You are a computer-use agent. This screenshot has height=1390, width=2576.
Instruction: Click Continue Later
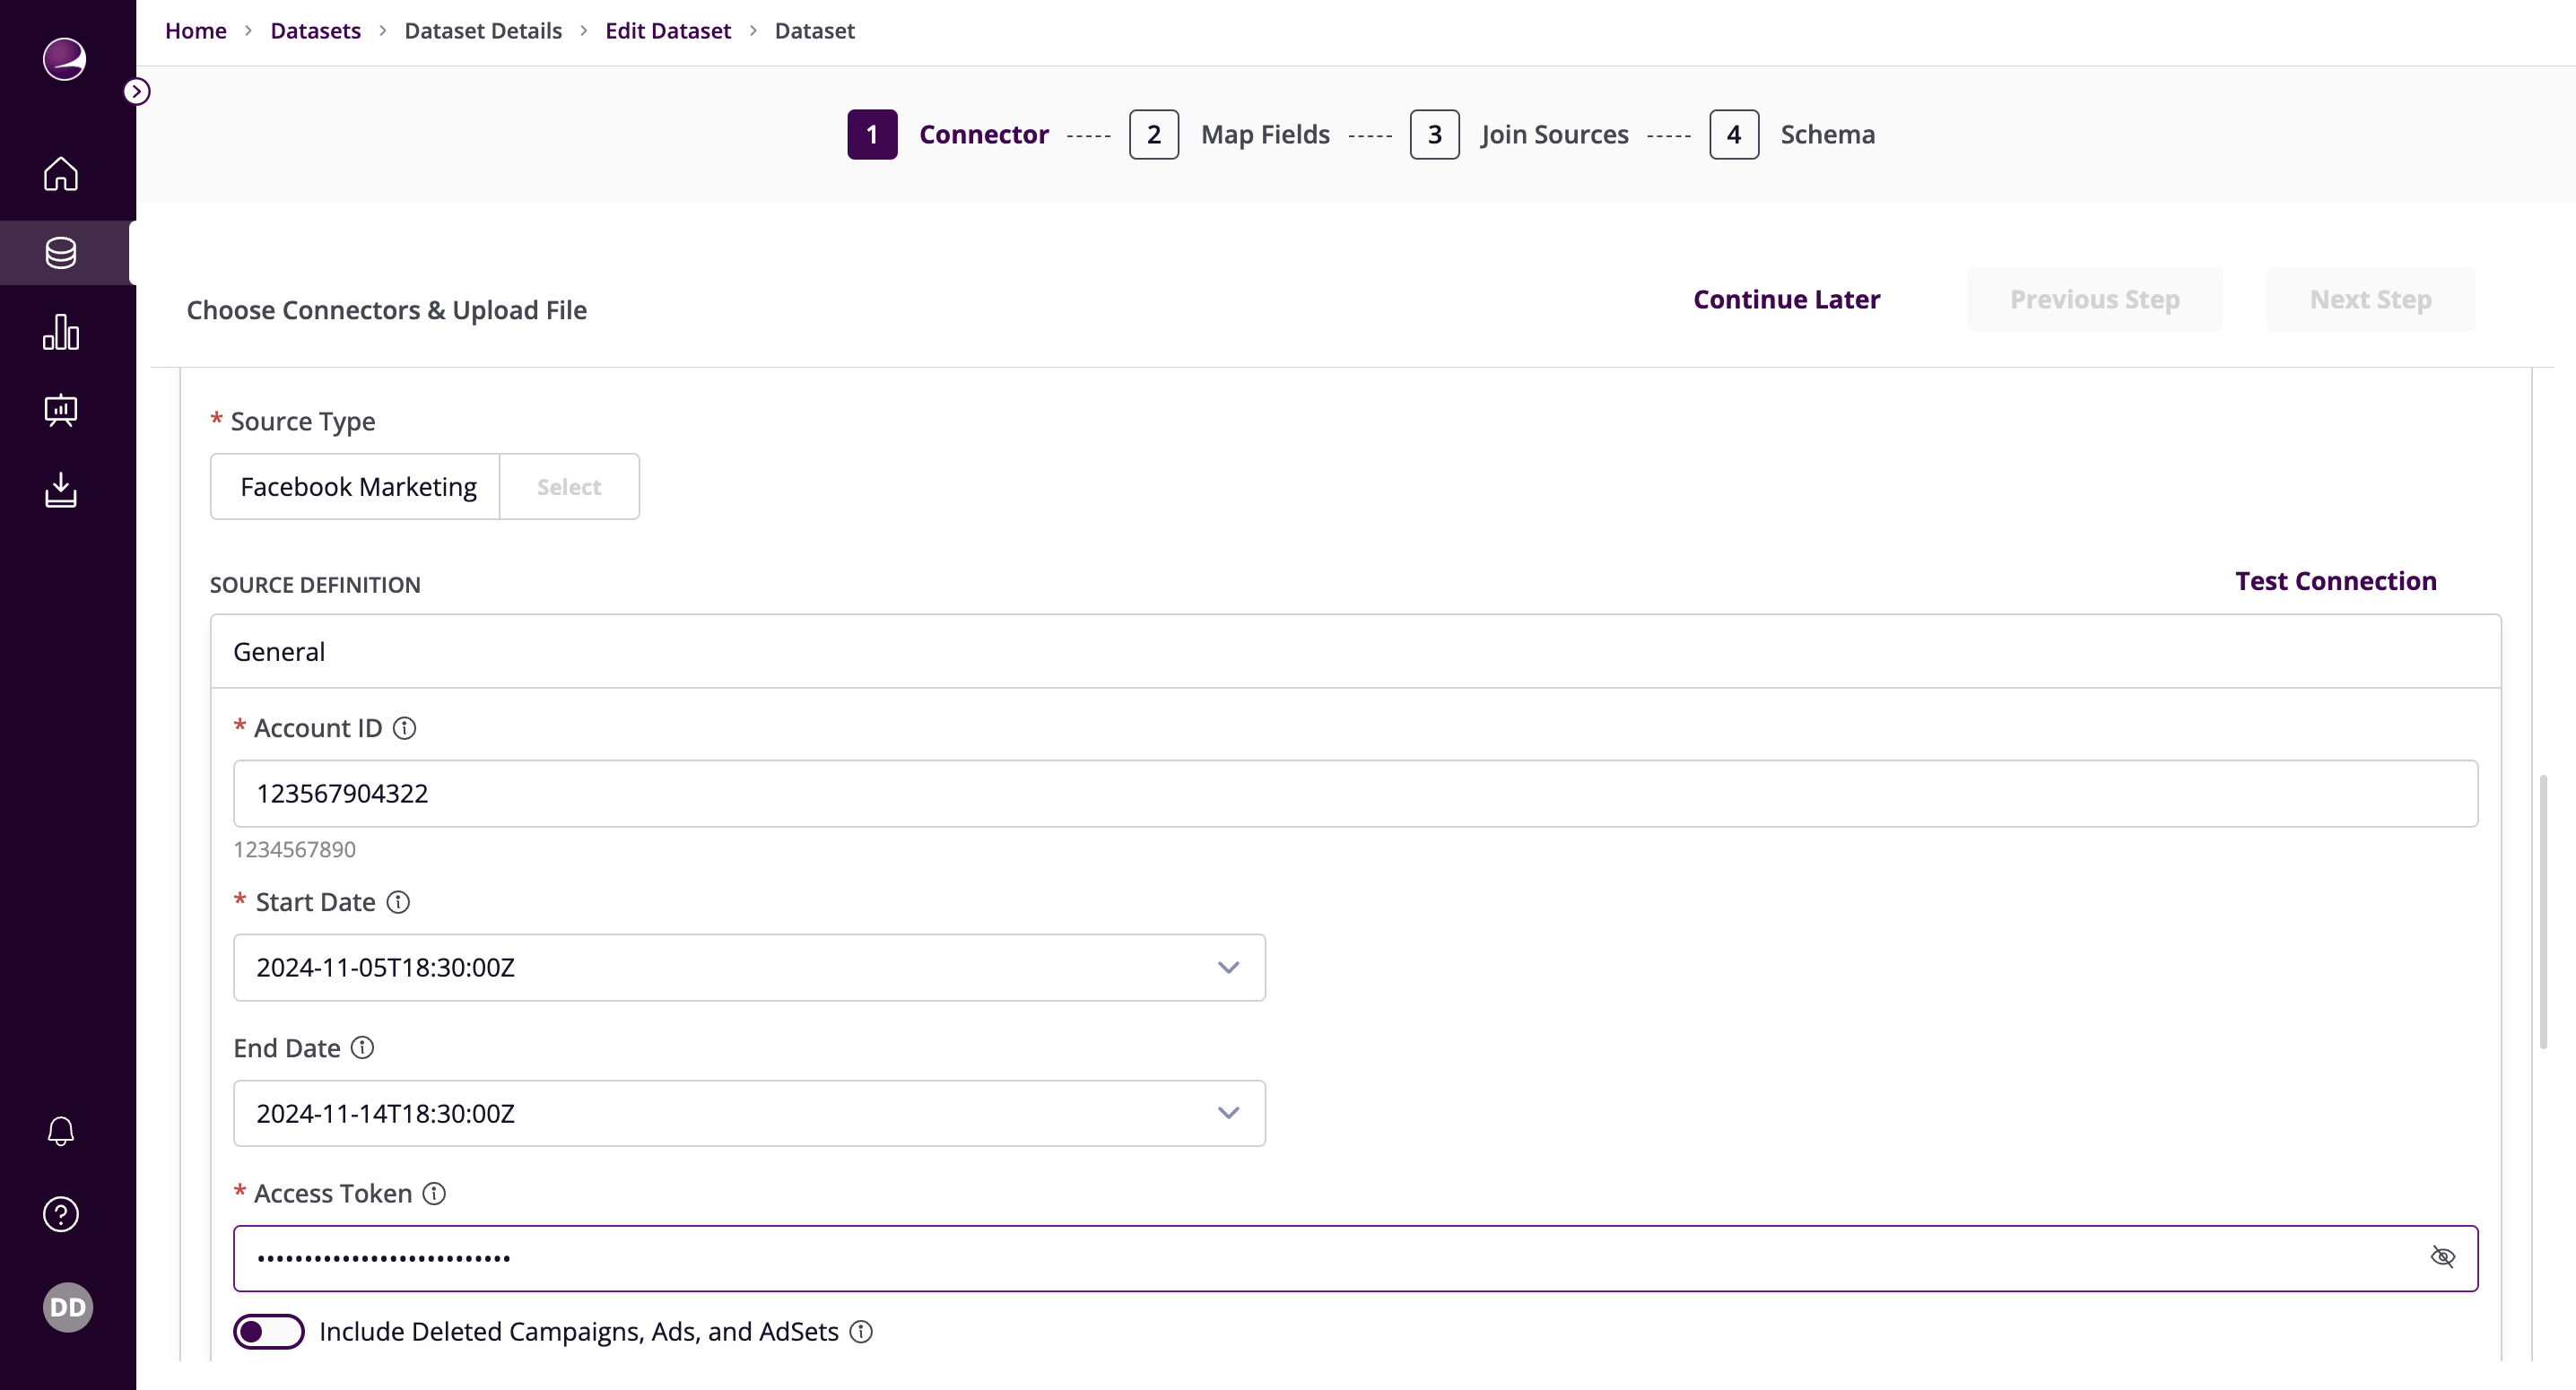[1786, 298]
